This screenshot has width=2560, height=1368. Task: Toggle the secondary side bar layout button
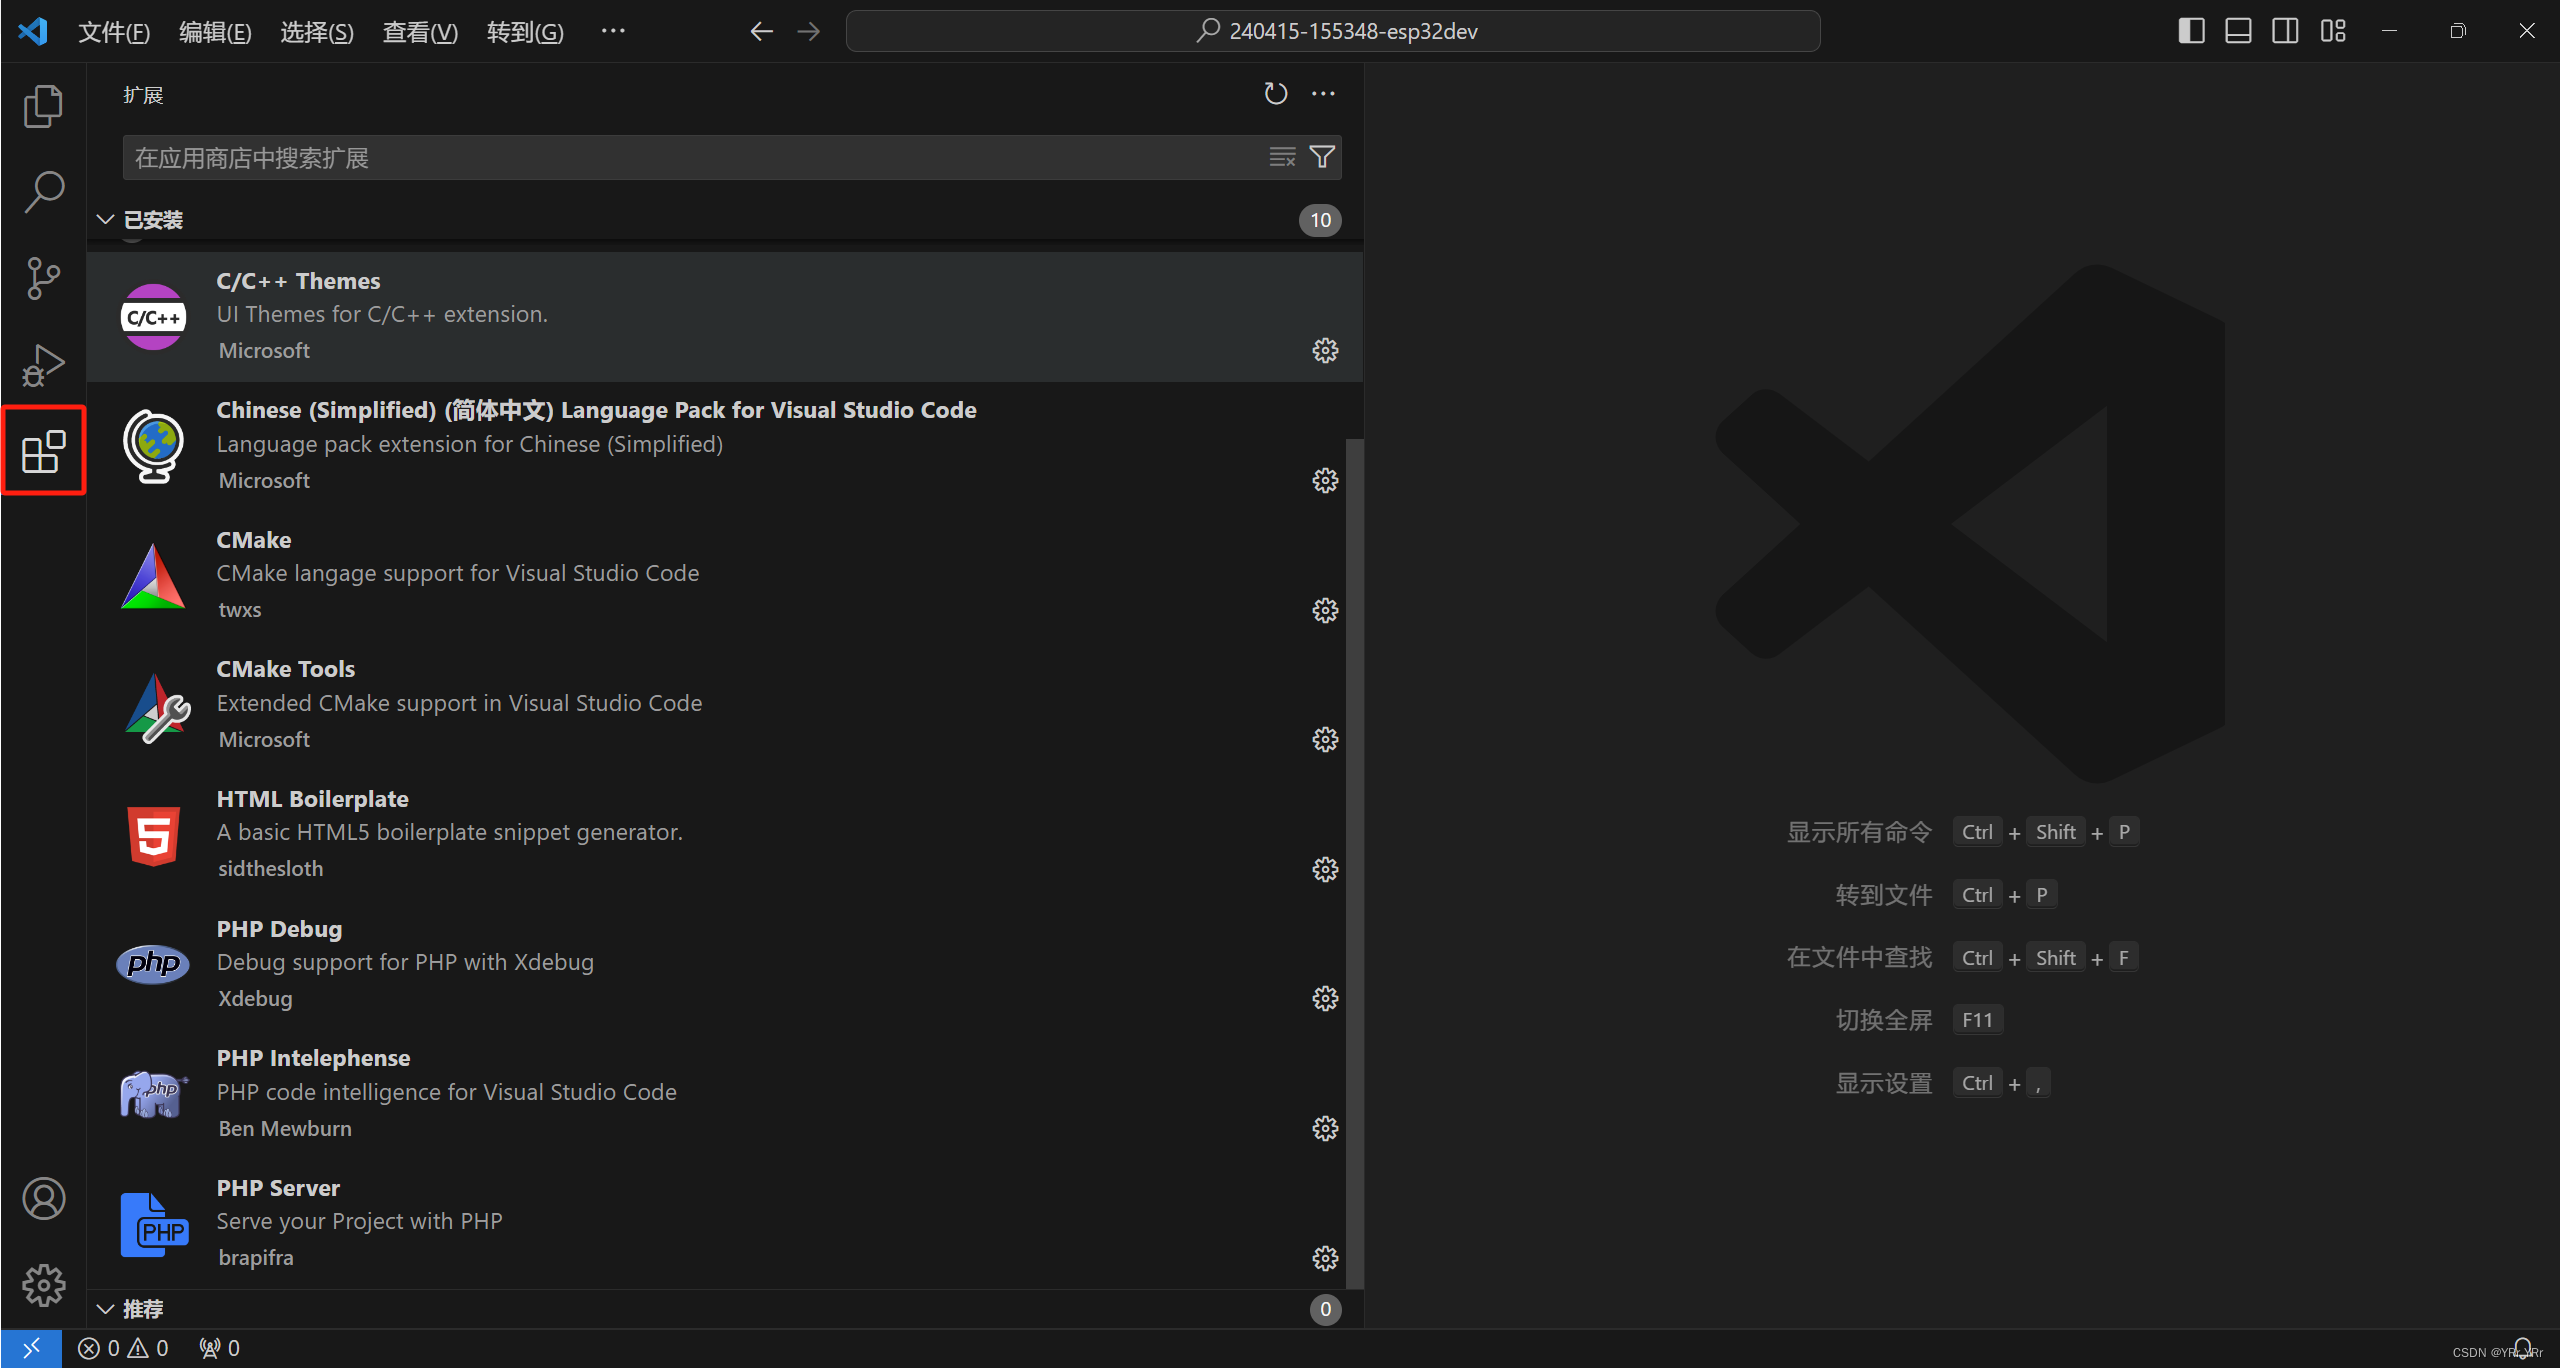[2285, 31]
